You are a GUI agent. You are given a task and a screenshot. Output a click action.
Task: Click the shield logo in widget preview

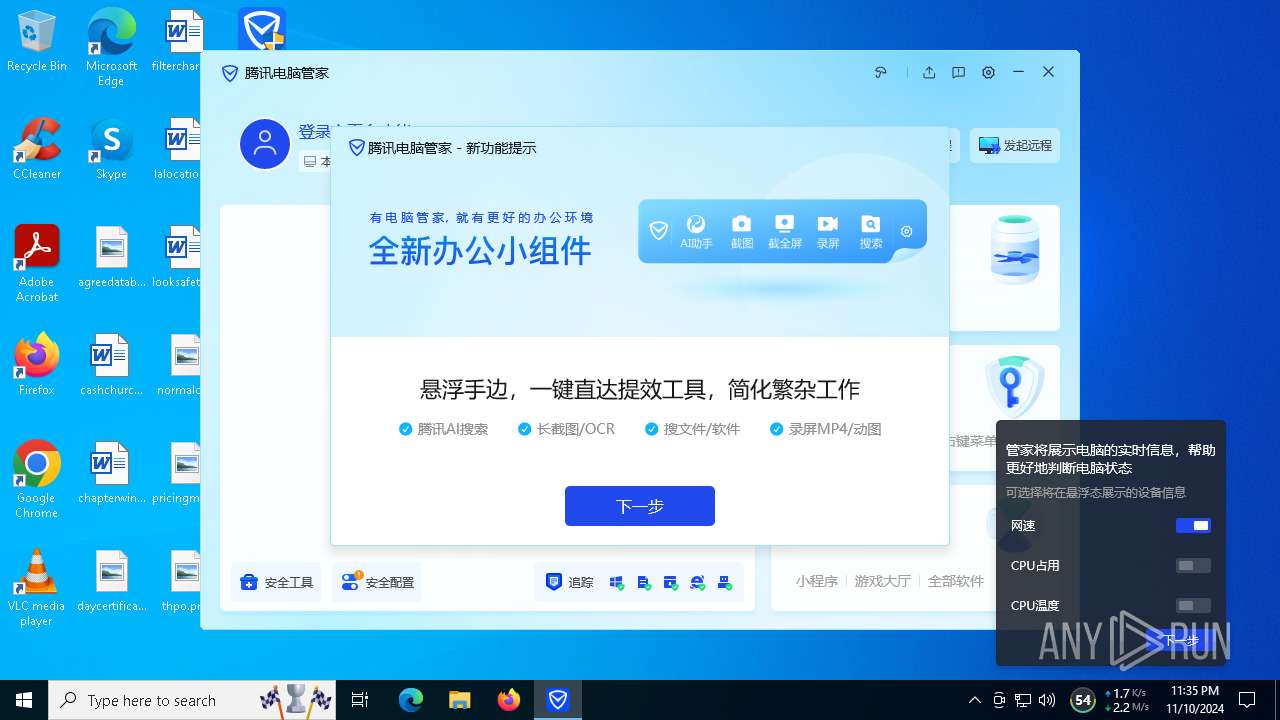click(658, 231)
